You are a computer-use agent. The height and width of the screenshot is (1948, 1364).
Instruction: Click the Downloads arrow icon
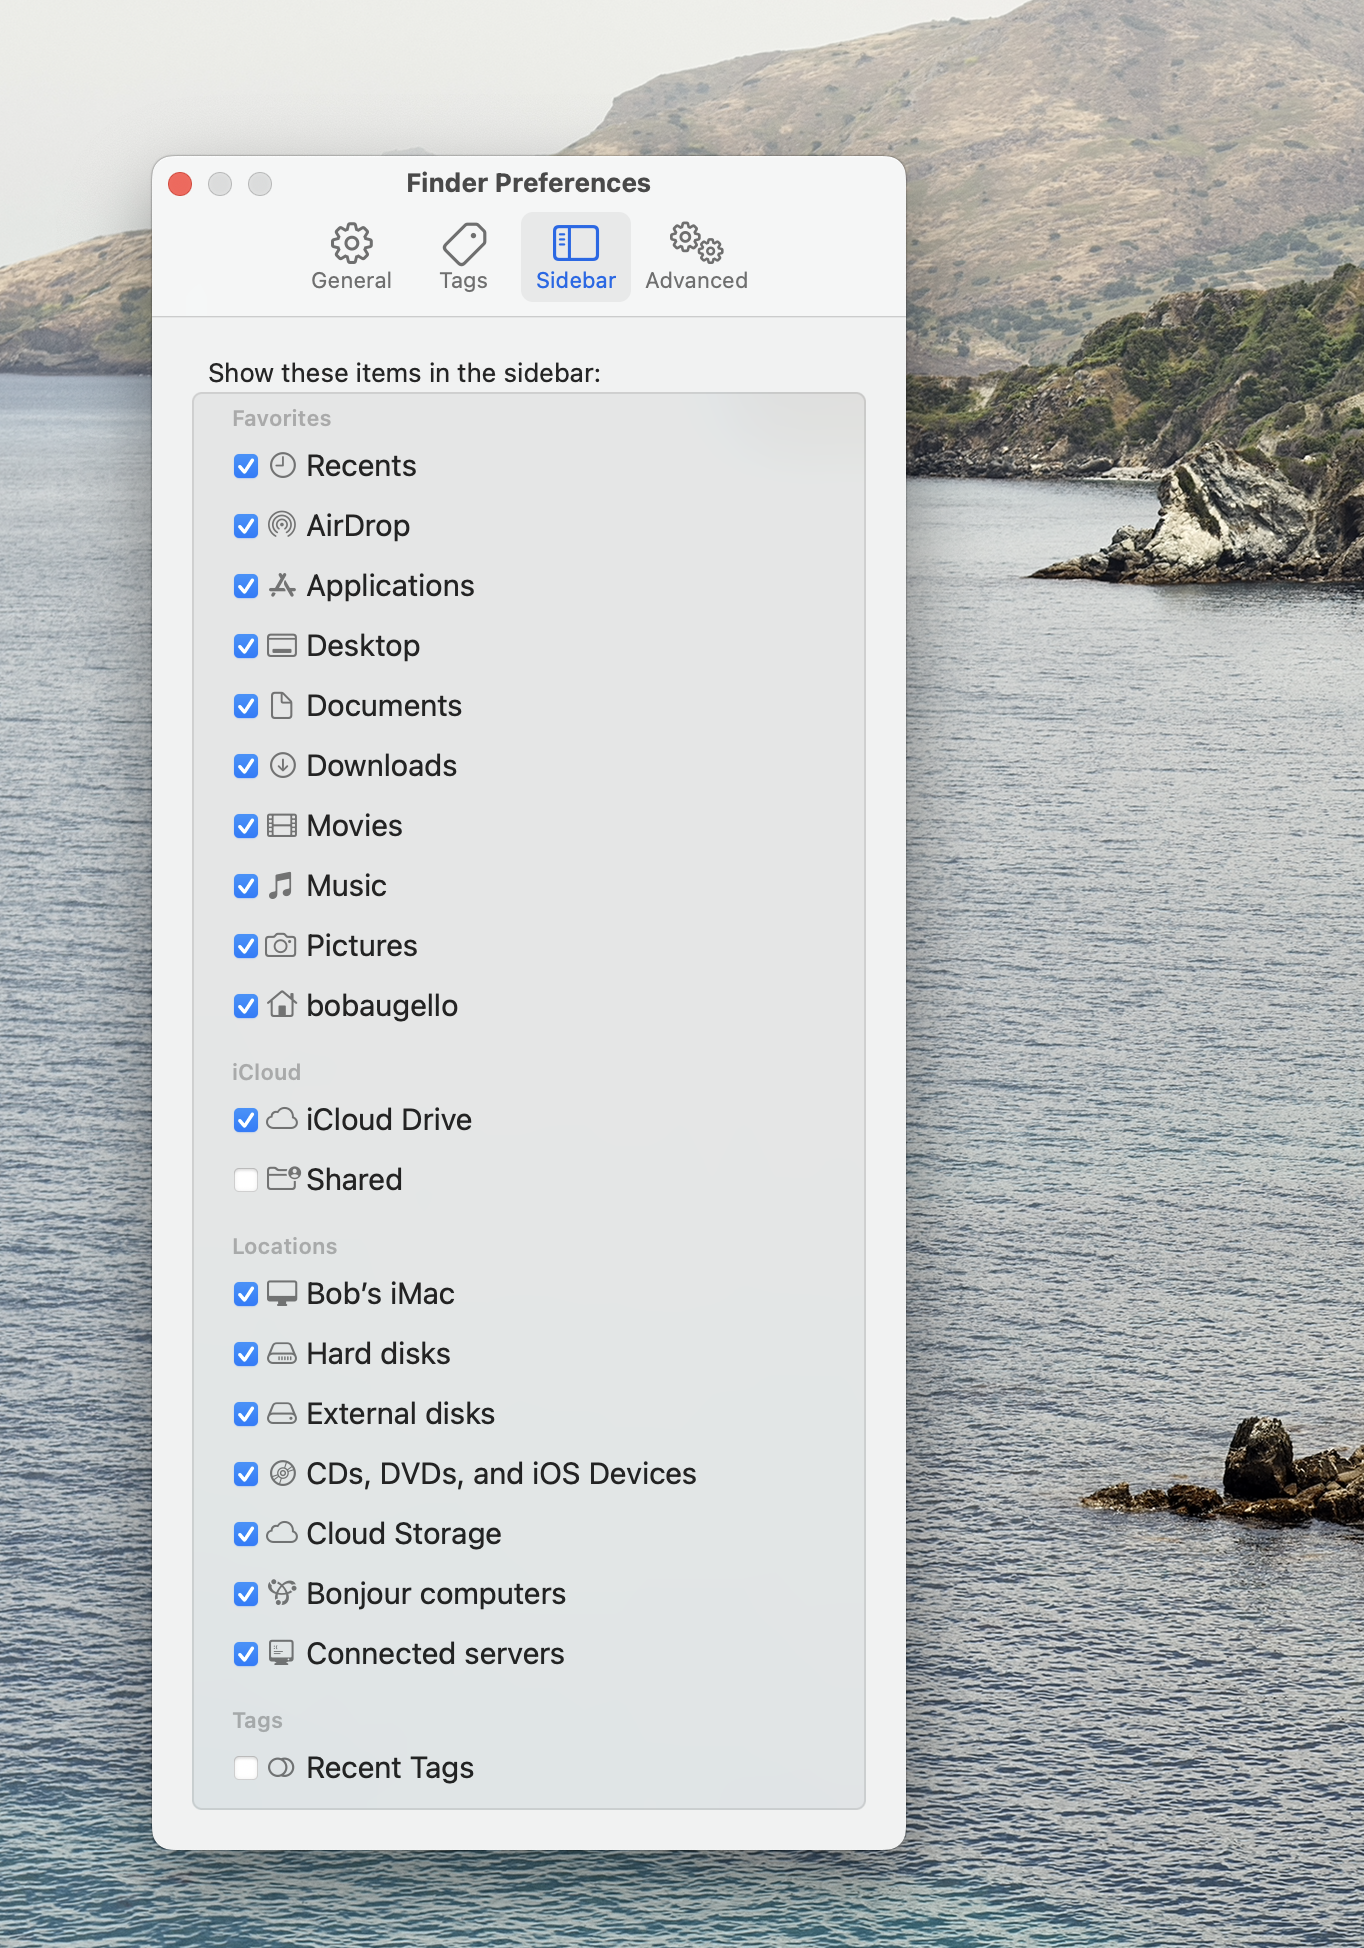(283, 765)
